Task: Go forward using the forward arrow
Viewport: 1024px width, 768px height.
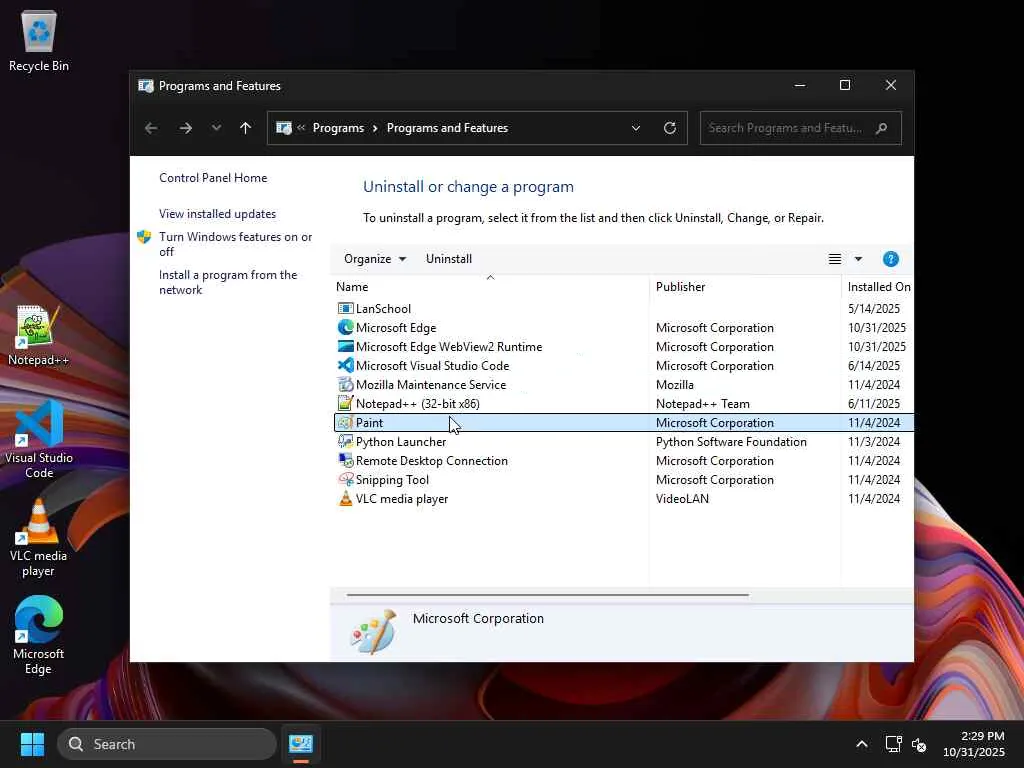Action: 185,128
